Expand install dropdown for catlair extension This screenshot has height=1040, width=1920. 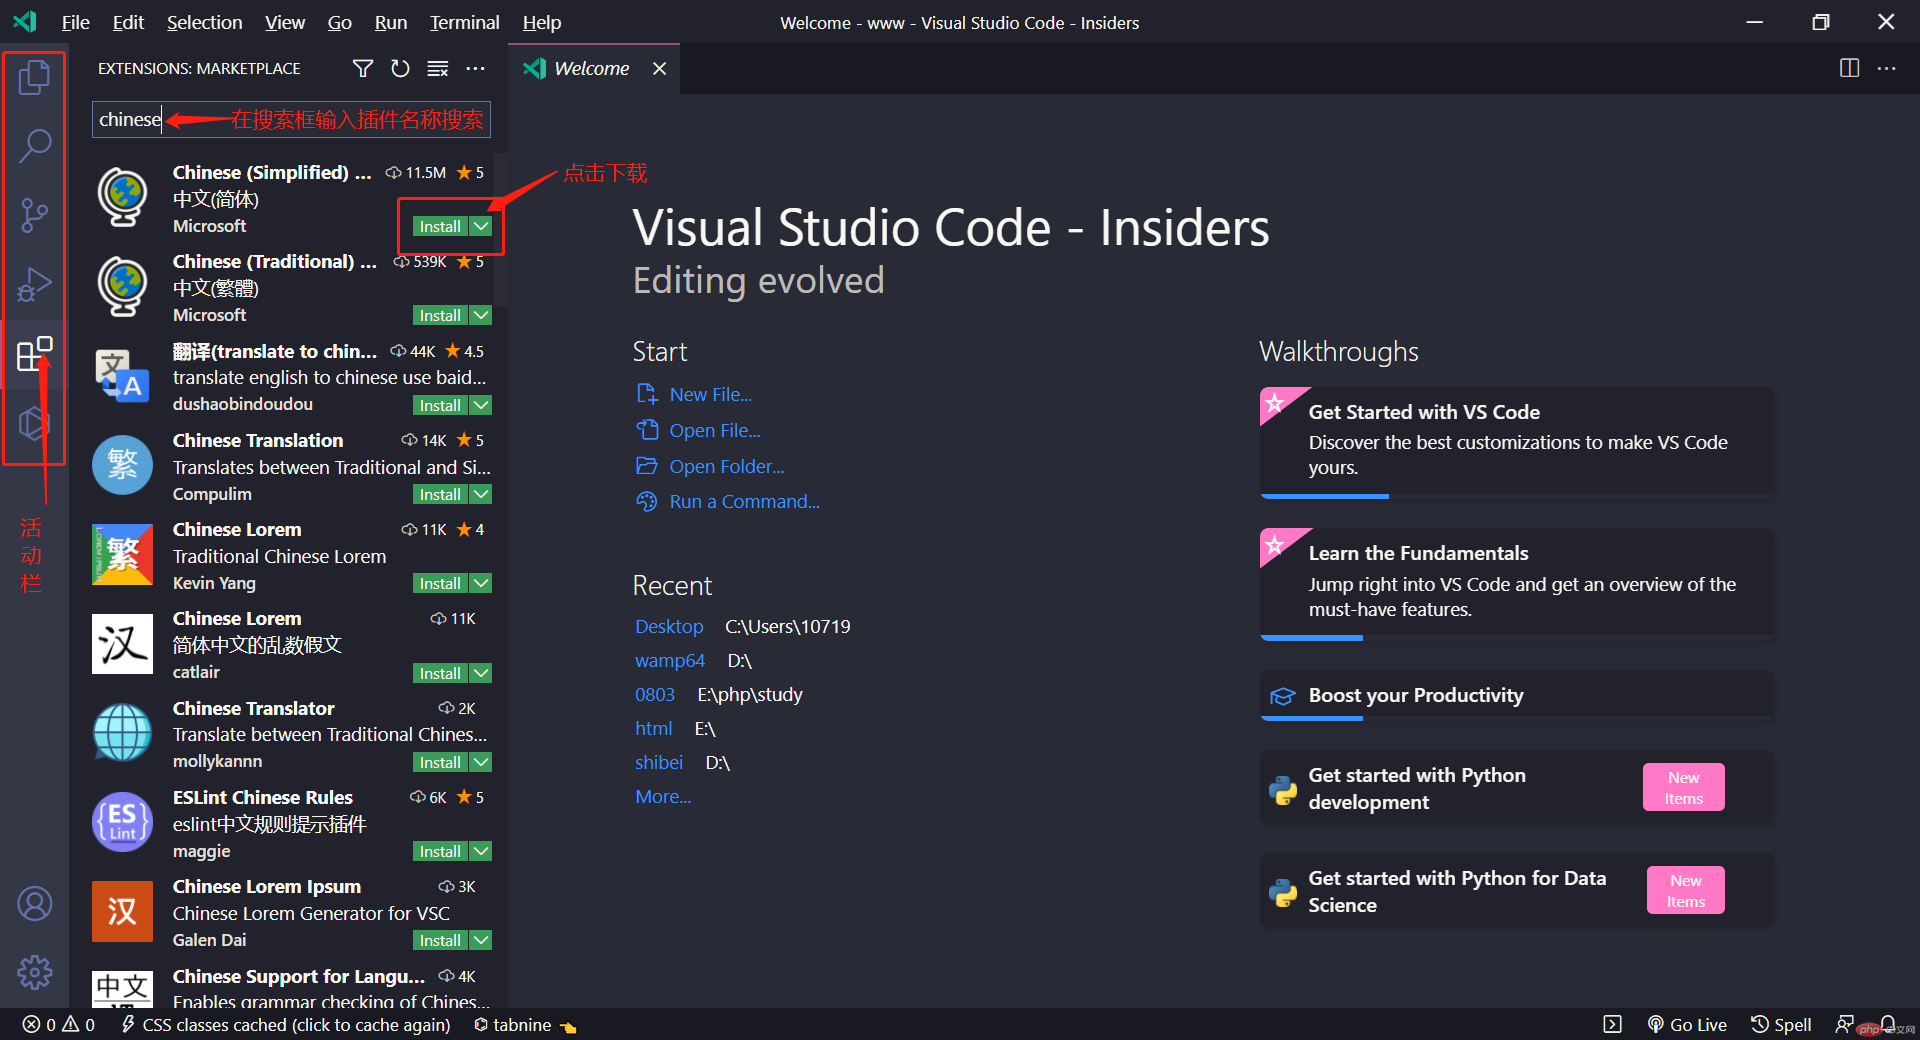(481, 673)
